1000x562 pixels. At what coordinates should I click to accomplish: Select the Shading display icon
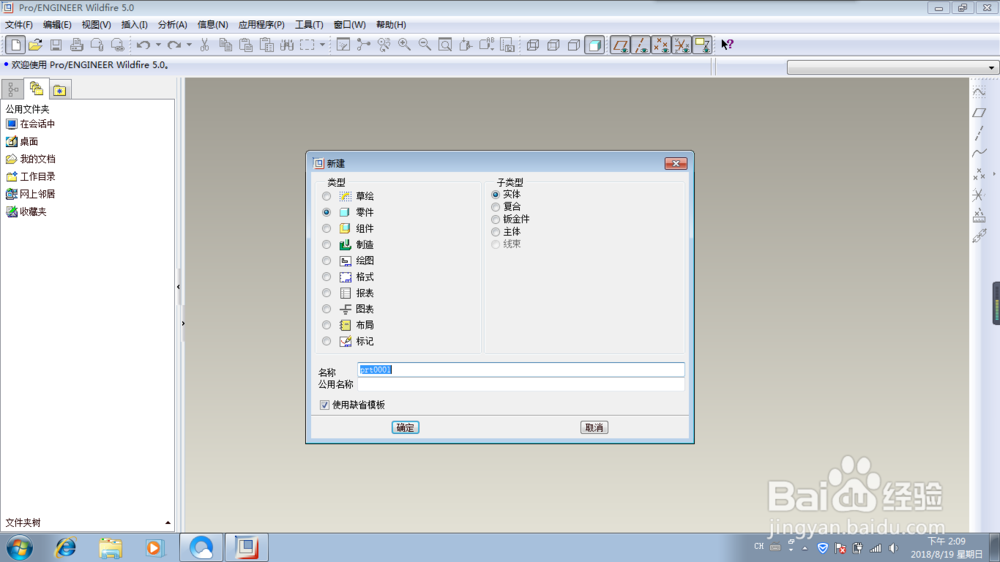[x=594, y=45]
